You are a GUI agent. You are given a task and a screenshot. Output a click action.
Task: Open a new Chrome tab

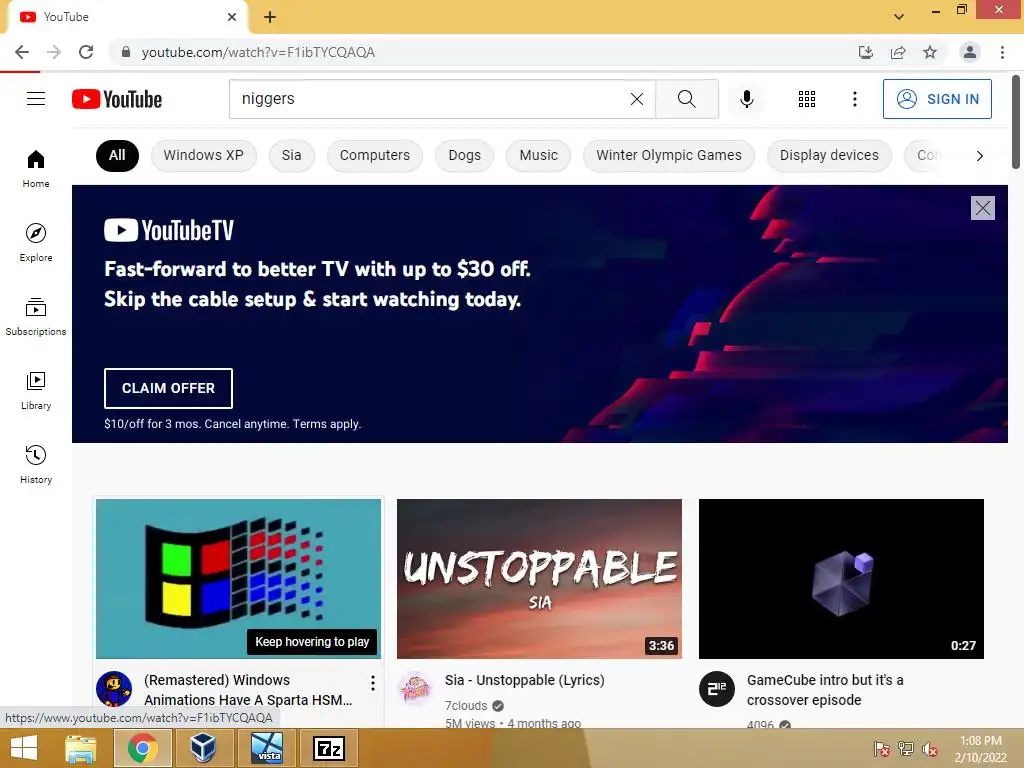pos(270,17)
